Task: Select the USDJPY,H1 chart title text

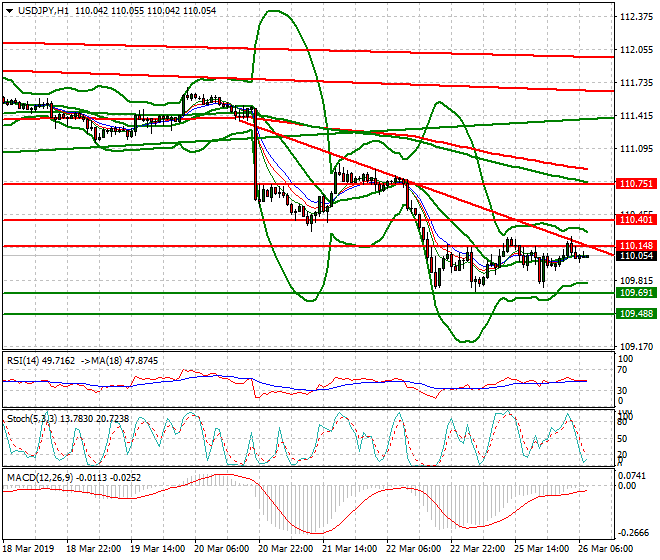Action: [43, 11]
